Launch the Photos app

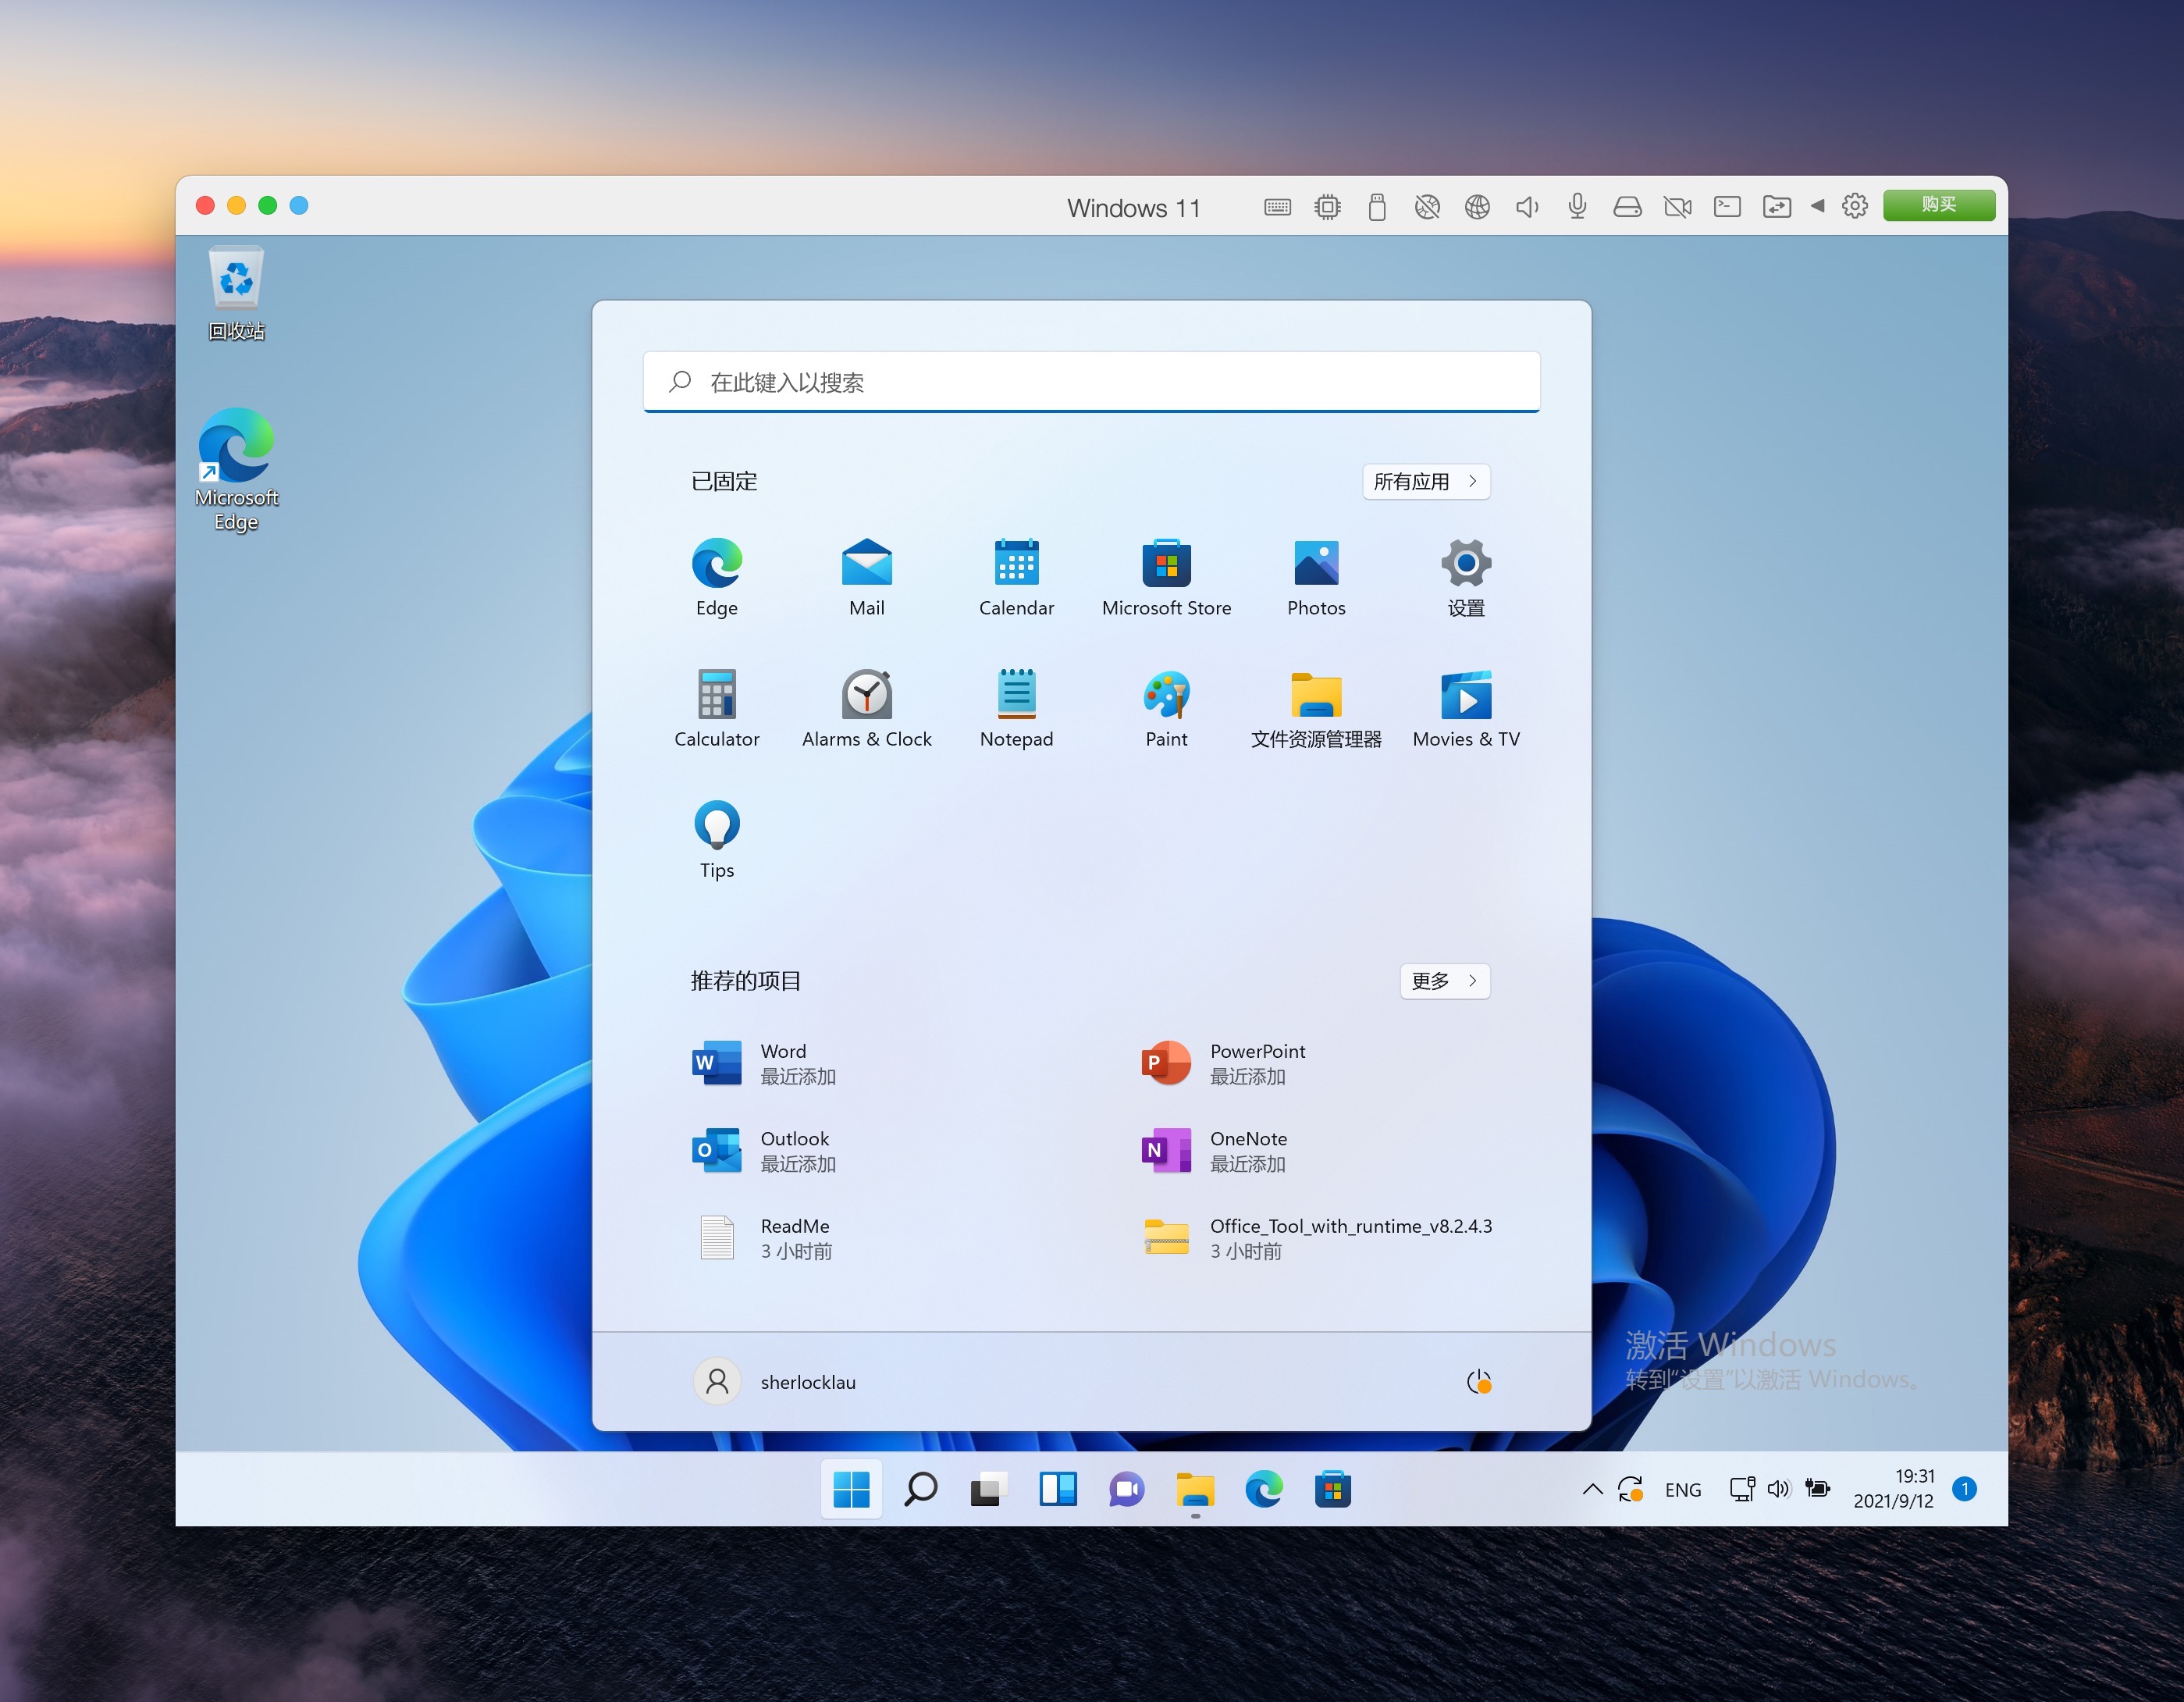point(1316,577)
